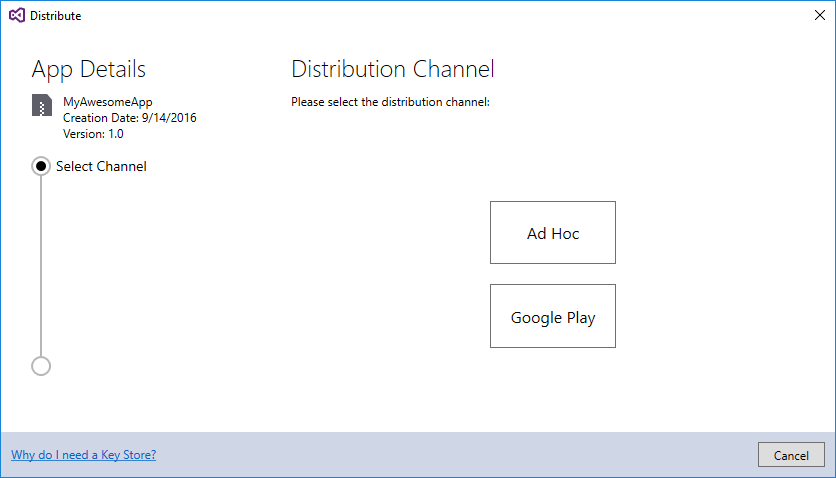This screenshot has width=836, height=478.
Task: Click the 'Select Channel' step label
Action: [101, 166]
